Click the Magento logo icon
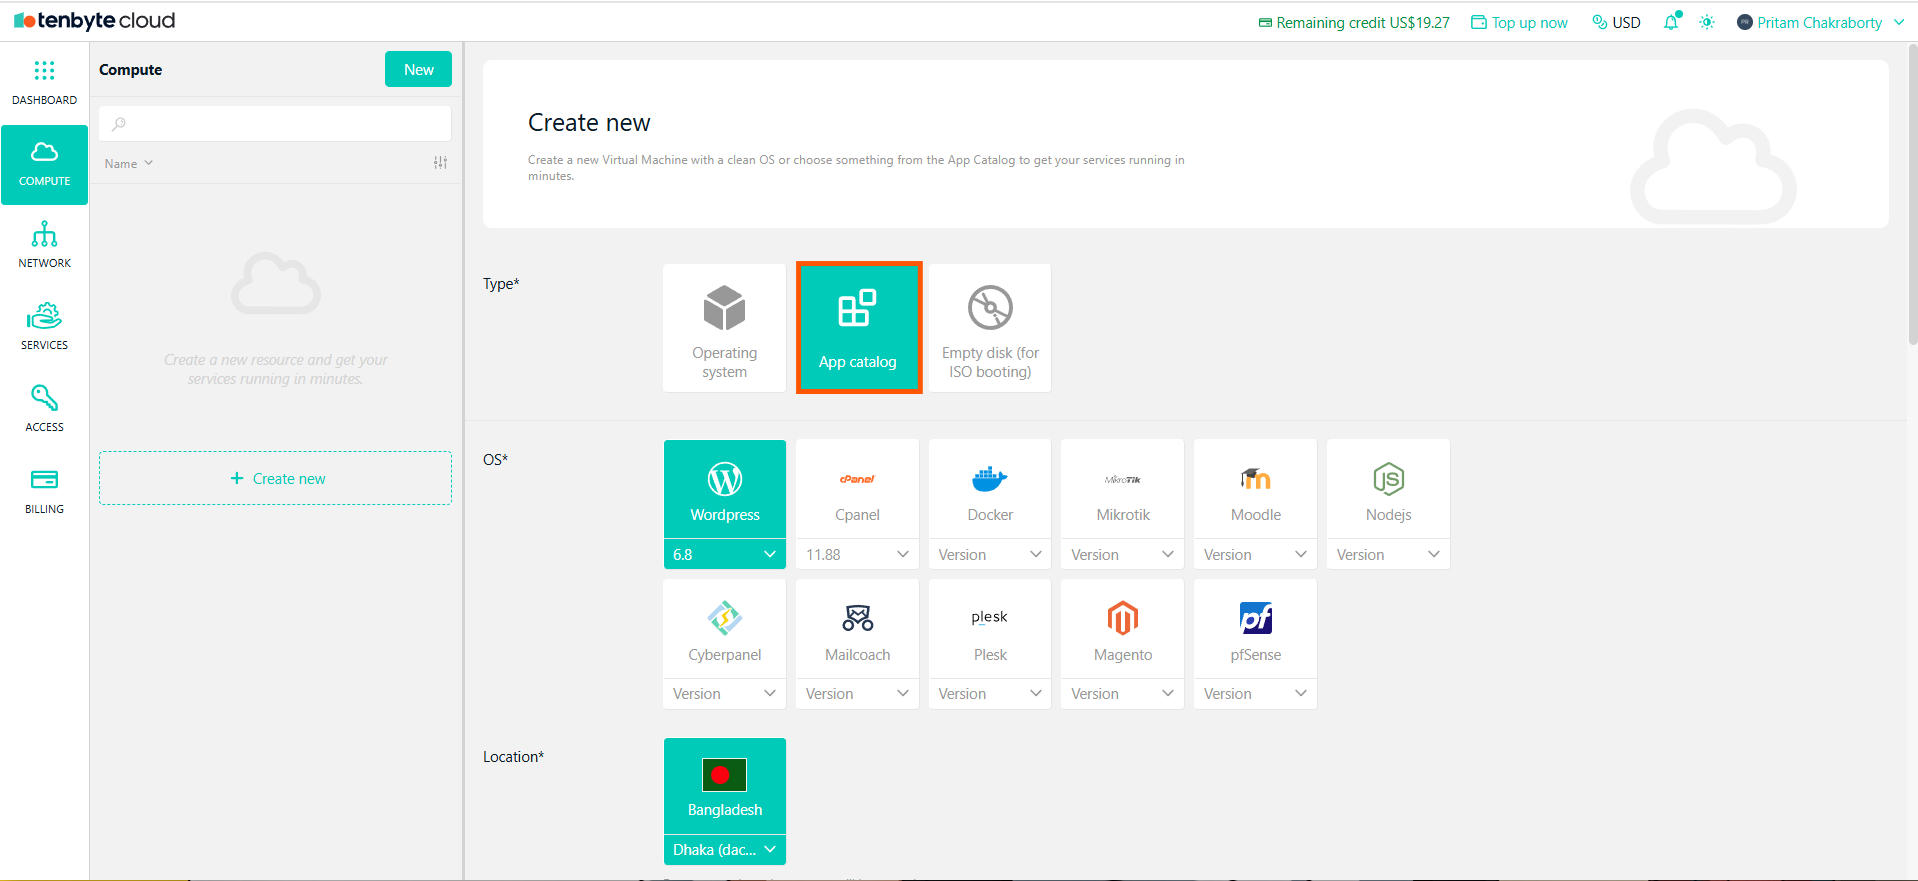1918x881 pixels. pos(1123,618)
